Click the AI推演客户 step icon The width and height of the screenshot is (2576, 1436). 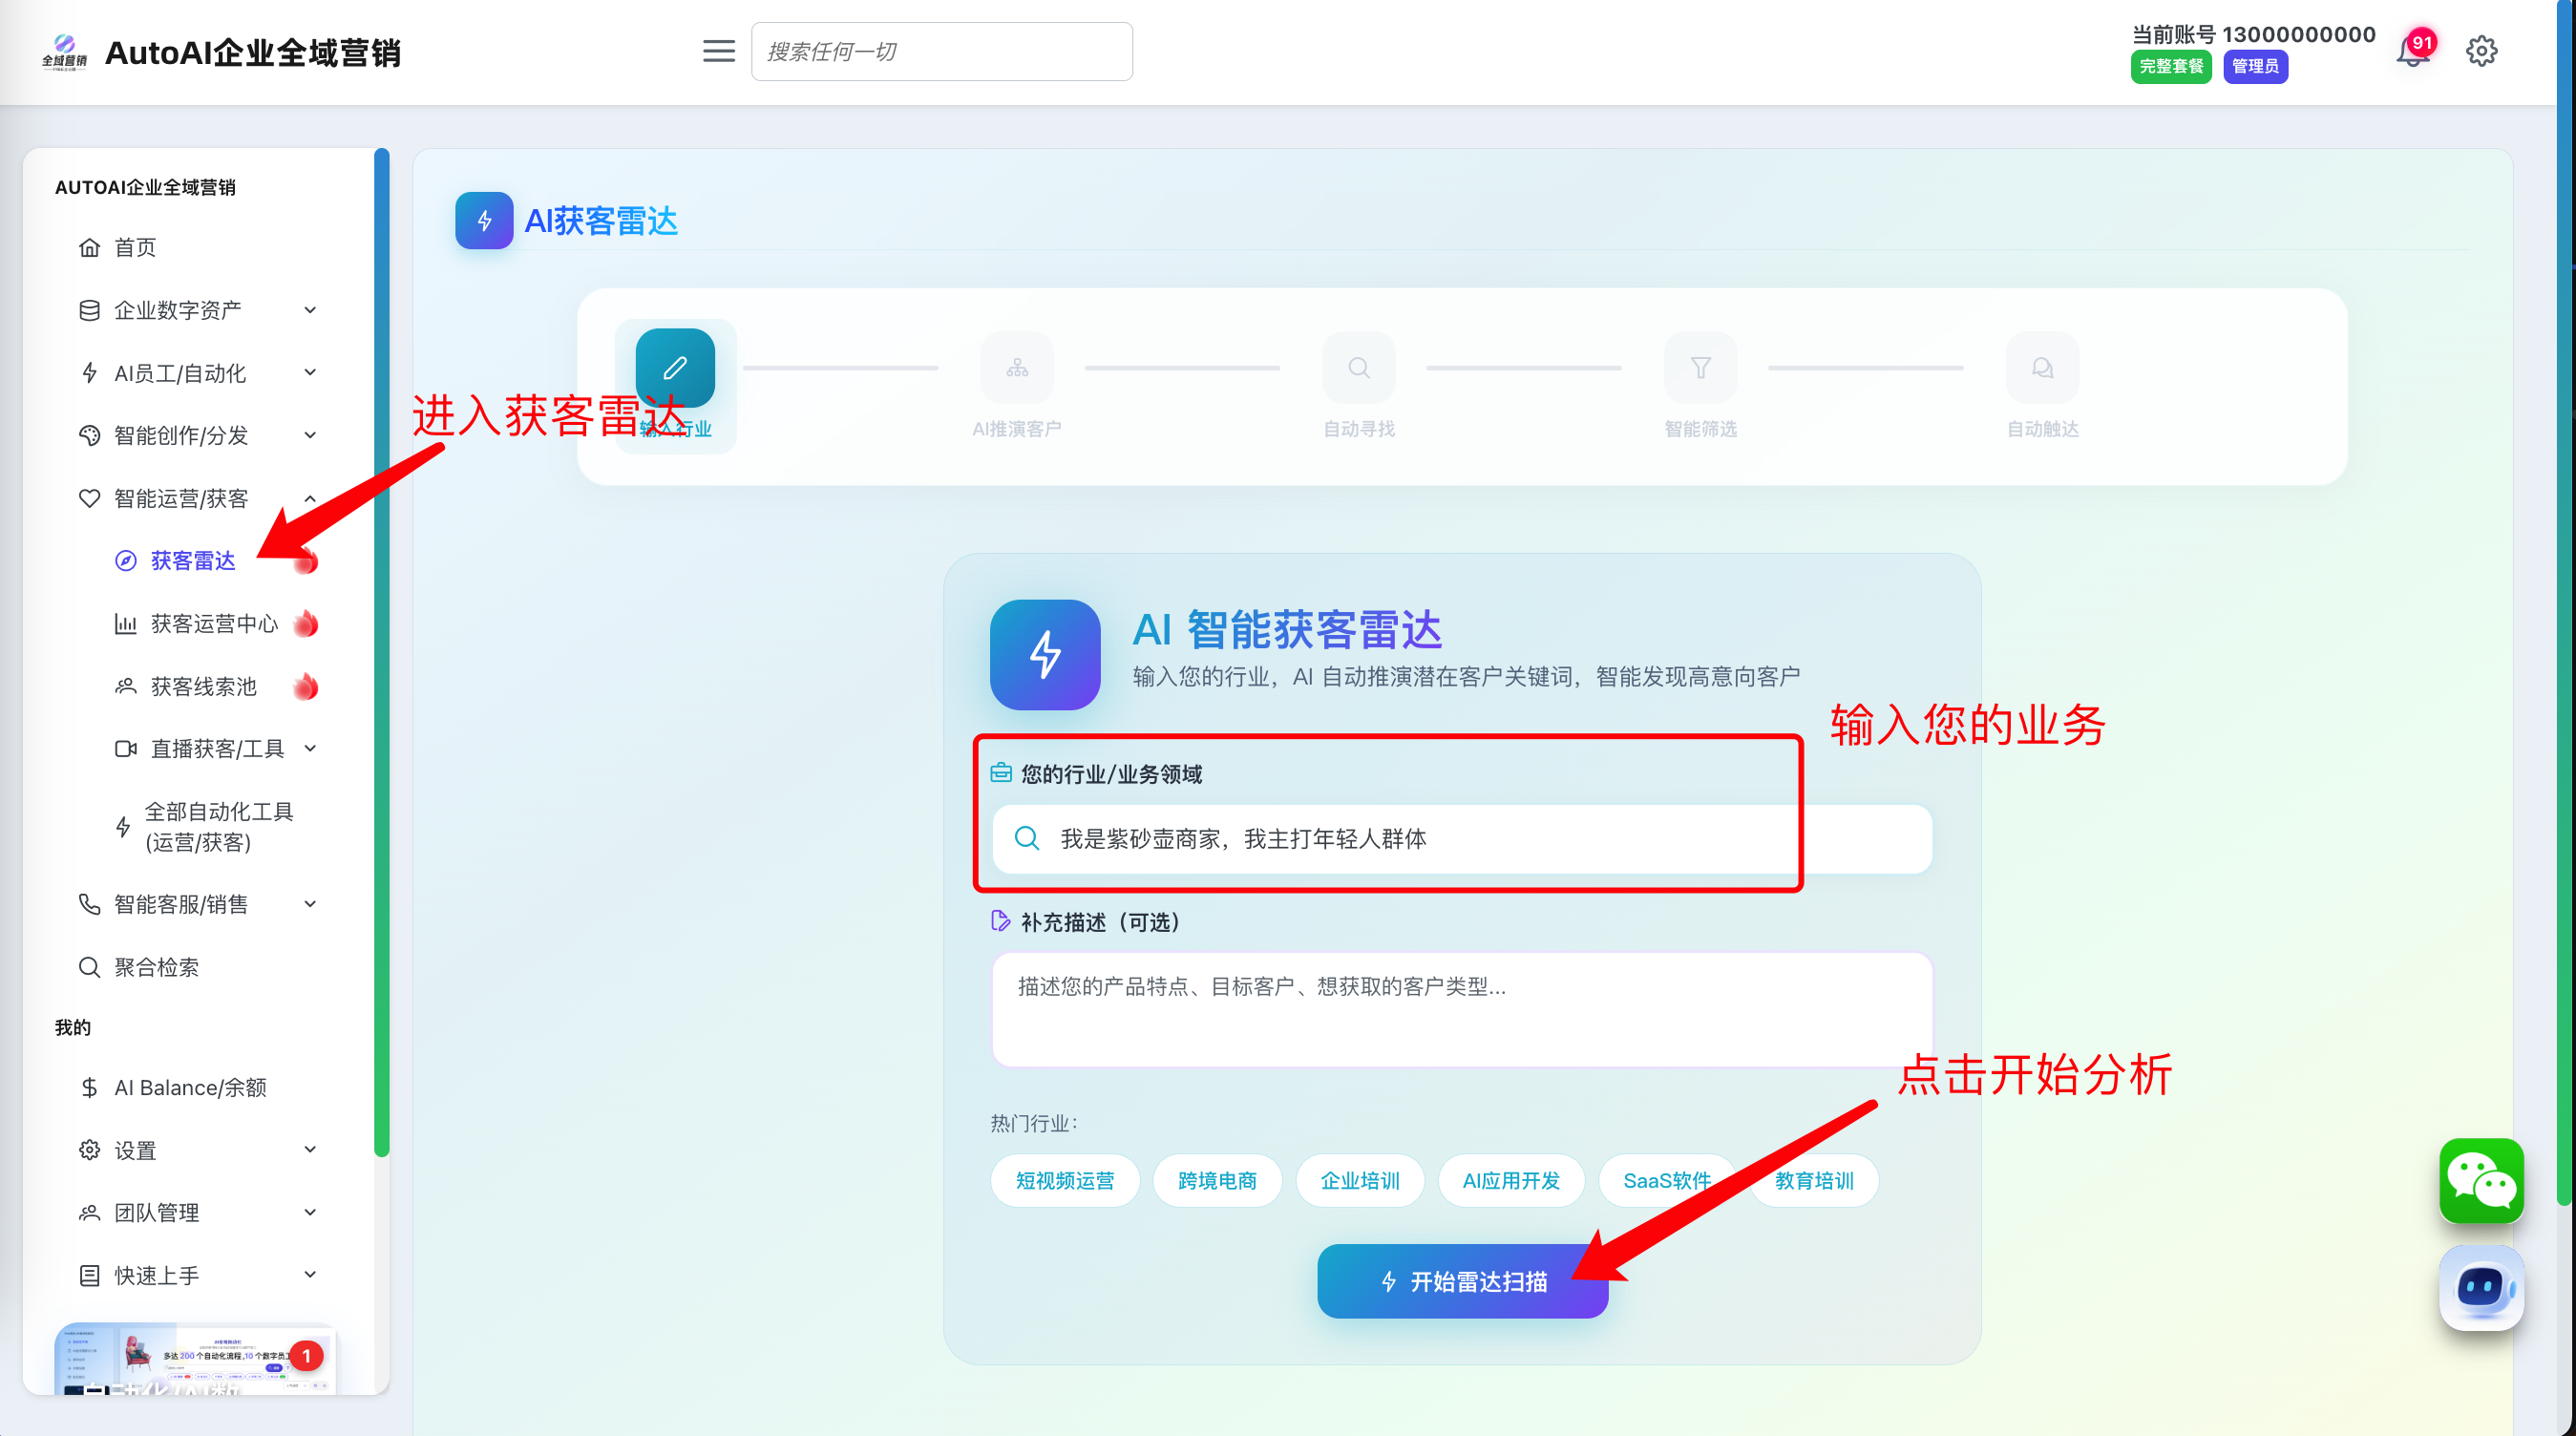(x=1017, y=368)
